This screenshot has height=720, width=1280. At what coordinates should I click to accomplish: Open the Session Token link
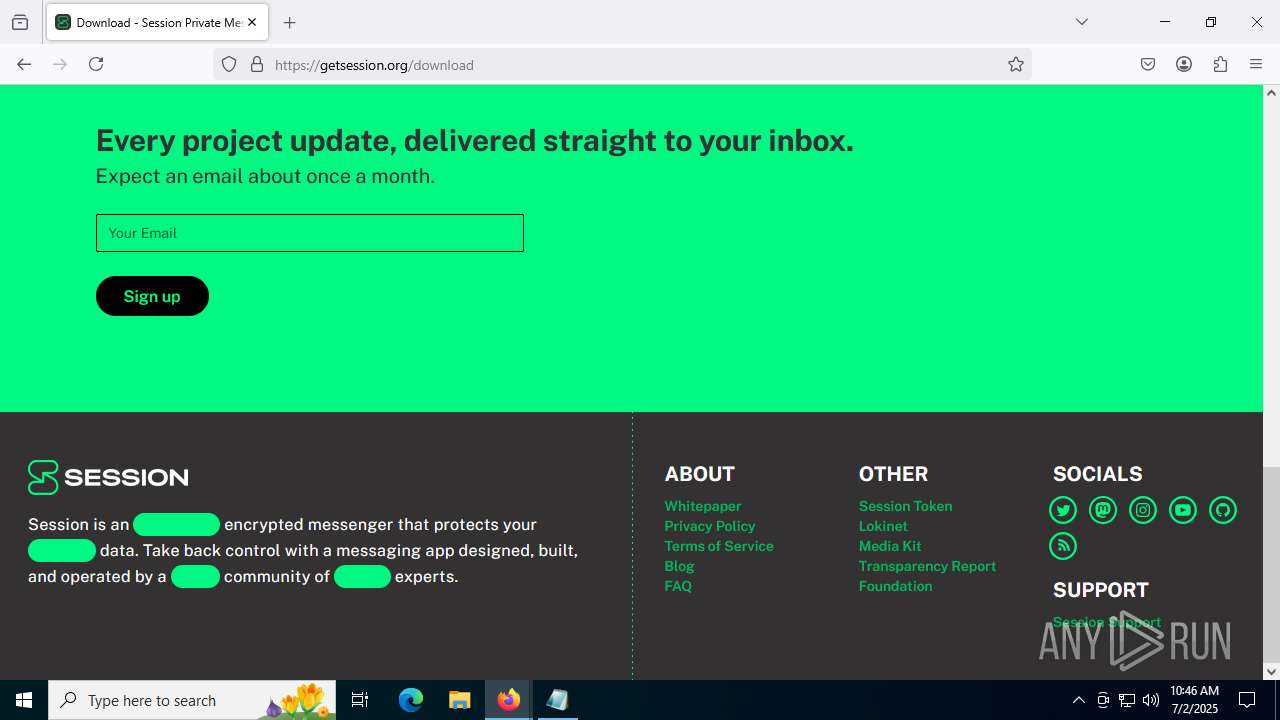pyautogui.click(x=906, y=506)
